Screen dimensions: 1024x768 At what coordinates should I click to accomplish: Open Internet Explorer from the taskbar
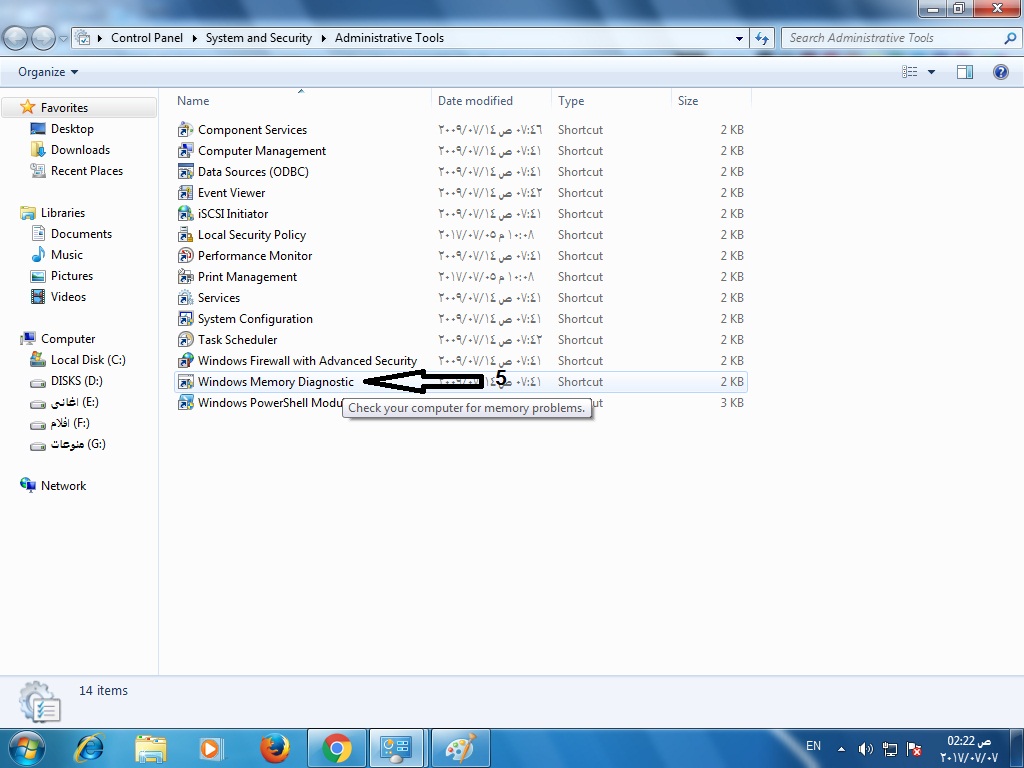pos(89,748)
